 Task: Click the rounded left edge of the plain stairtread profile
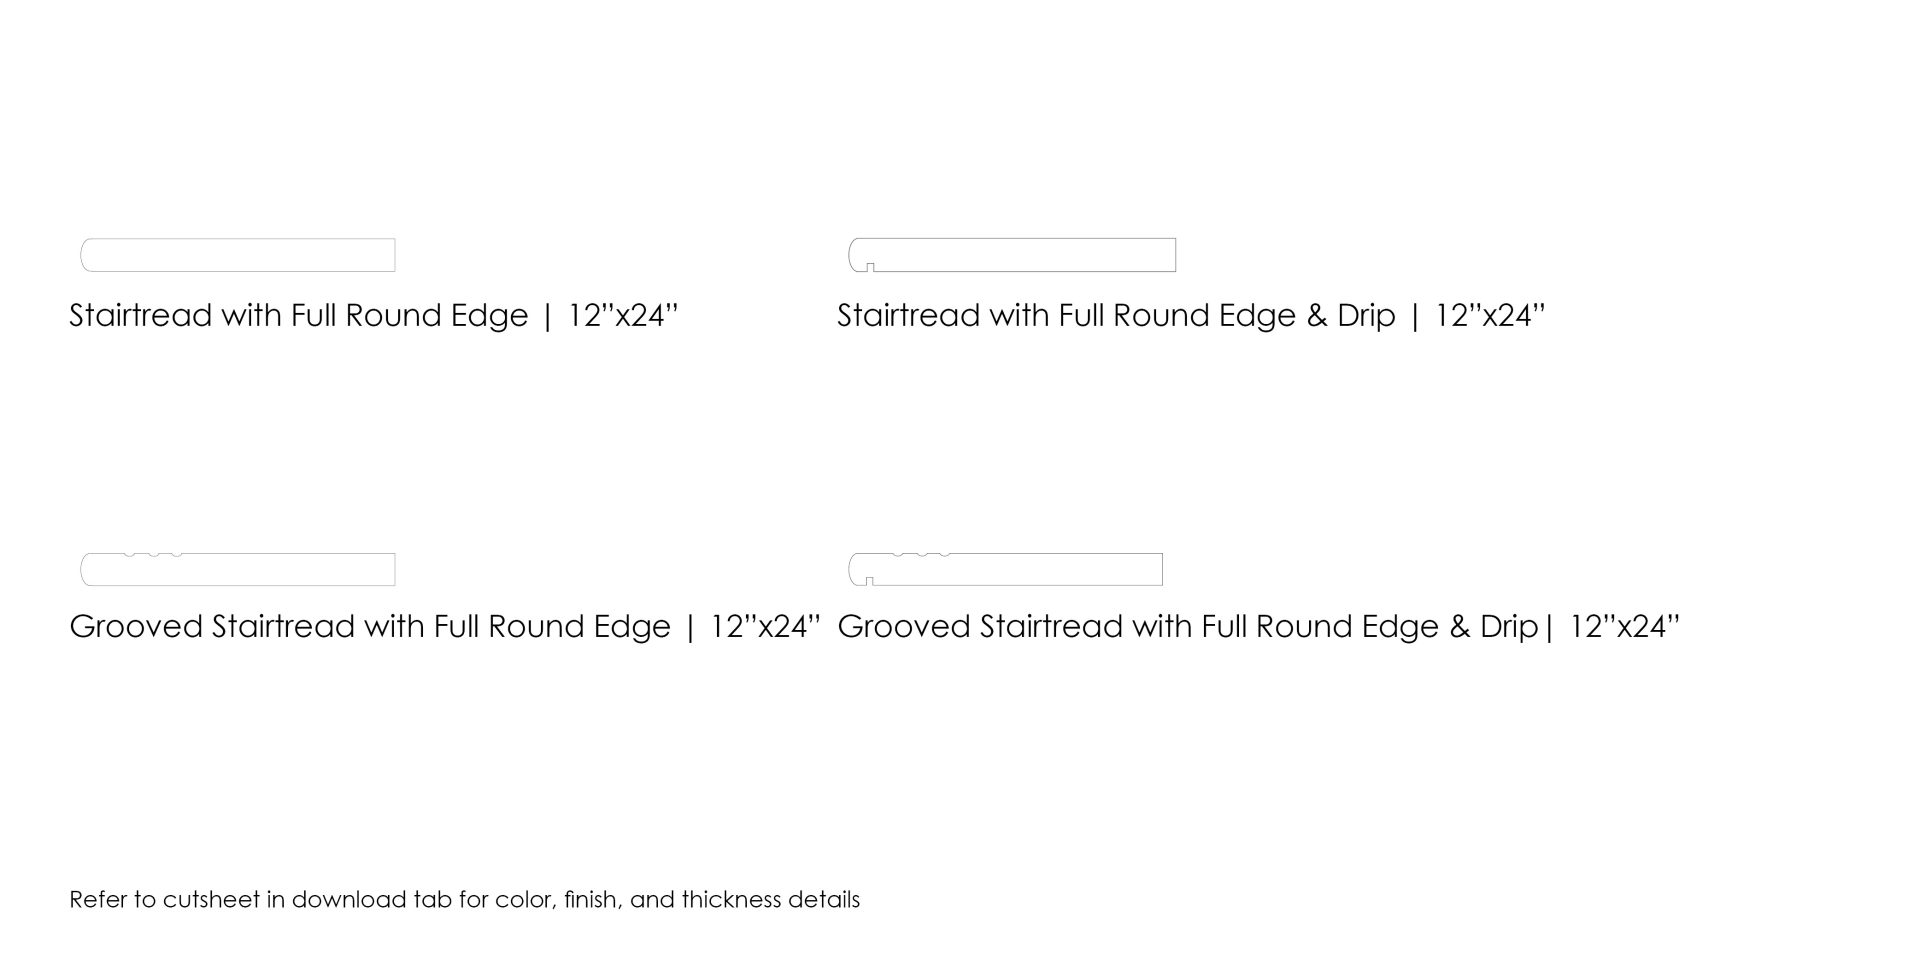pos(87,255)
